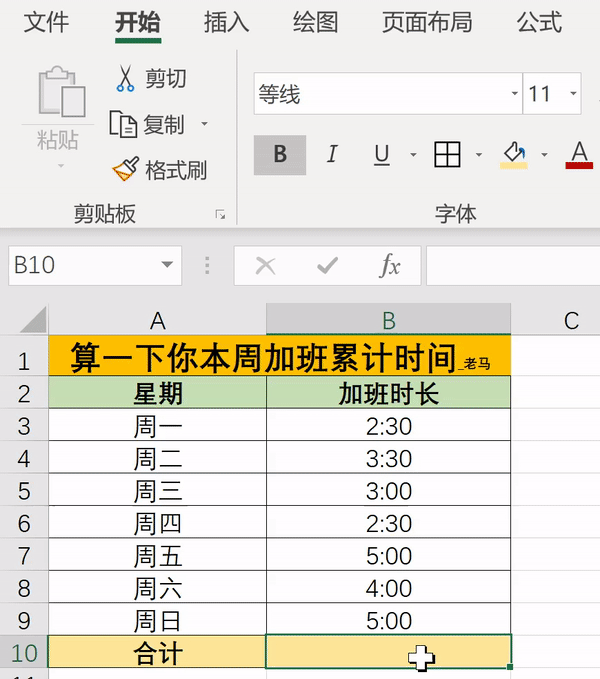
Task: Toggle Underline formatting
Action: tap(381, 155)
